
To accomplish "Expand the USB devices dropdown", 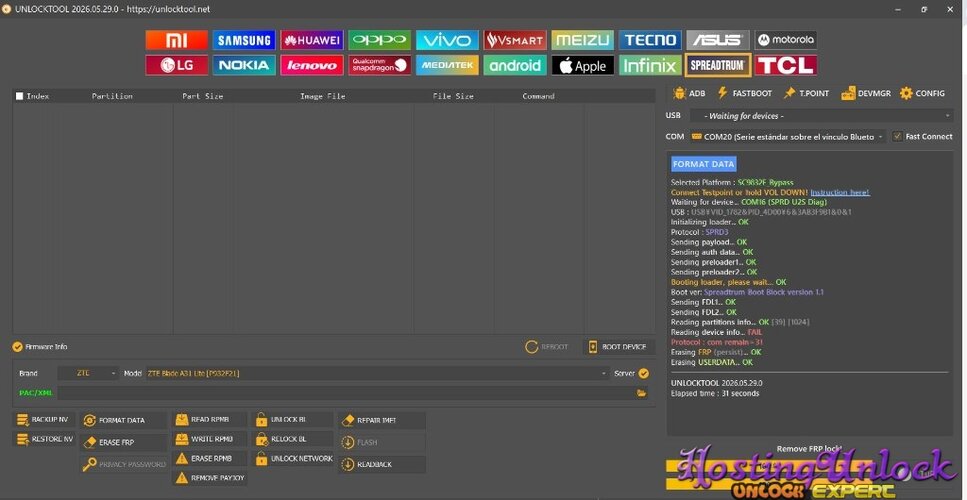I will (x=821, y=116).
